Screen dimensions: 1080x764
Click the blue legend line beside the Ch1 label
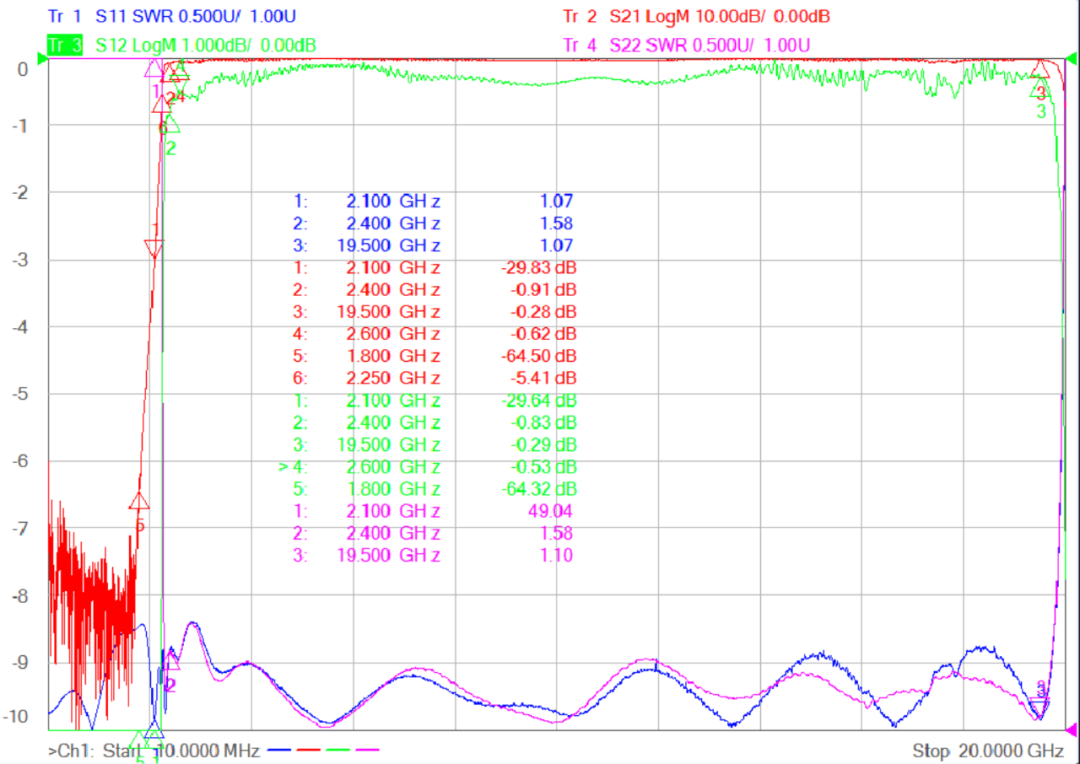pyautogui.click(x=278, y=750)
